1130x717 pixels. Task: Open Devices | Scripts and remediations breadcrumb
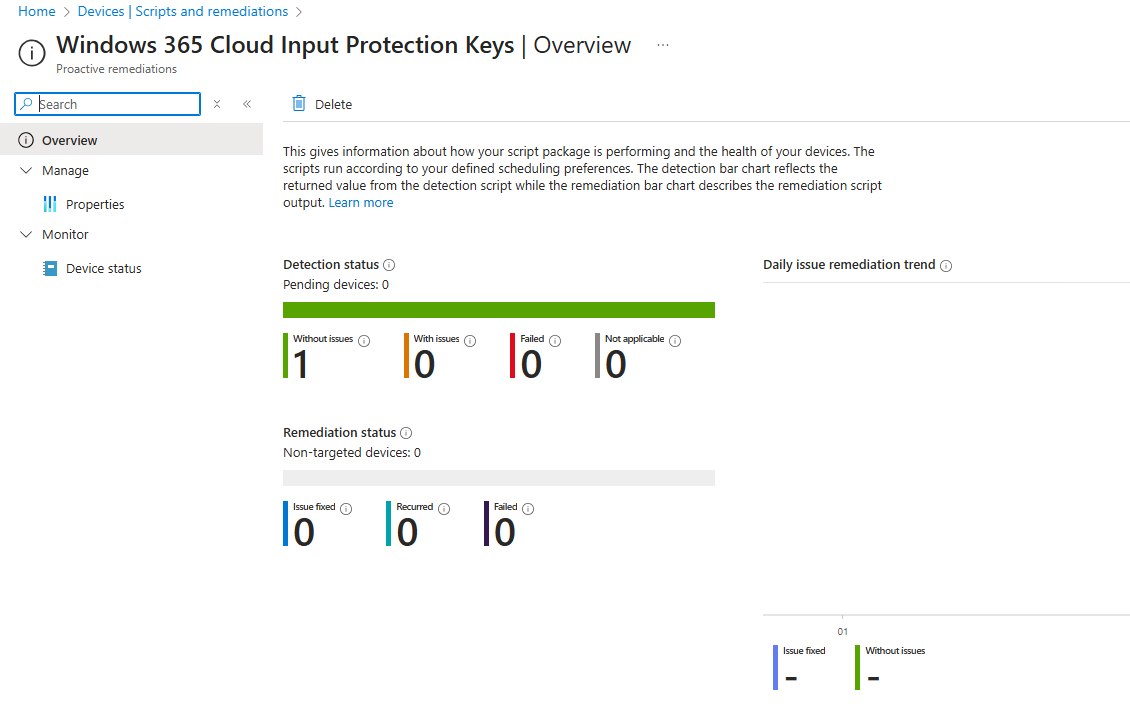tap(182, 12)
